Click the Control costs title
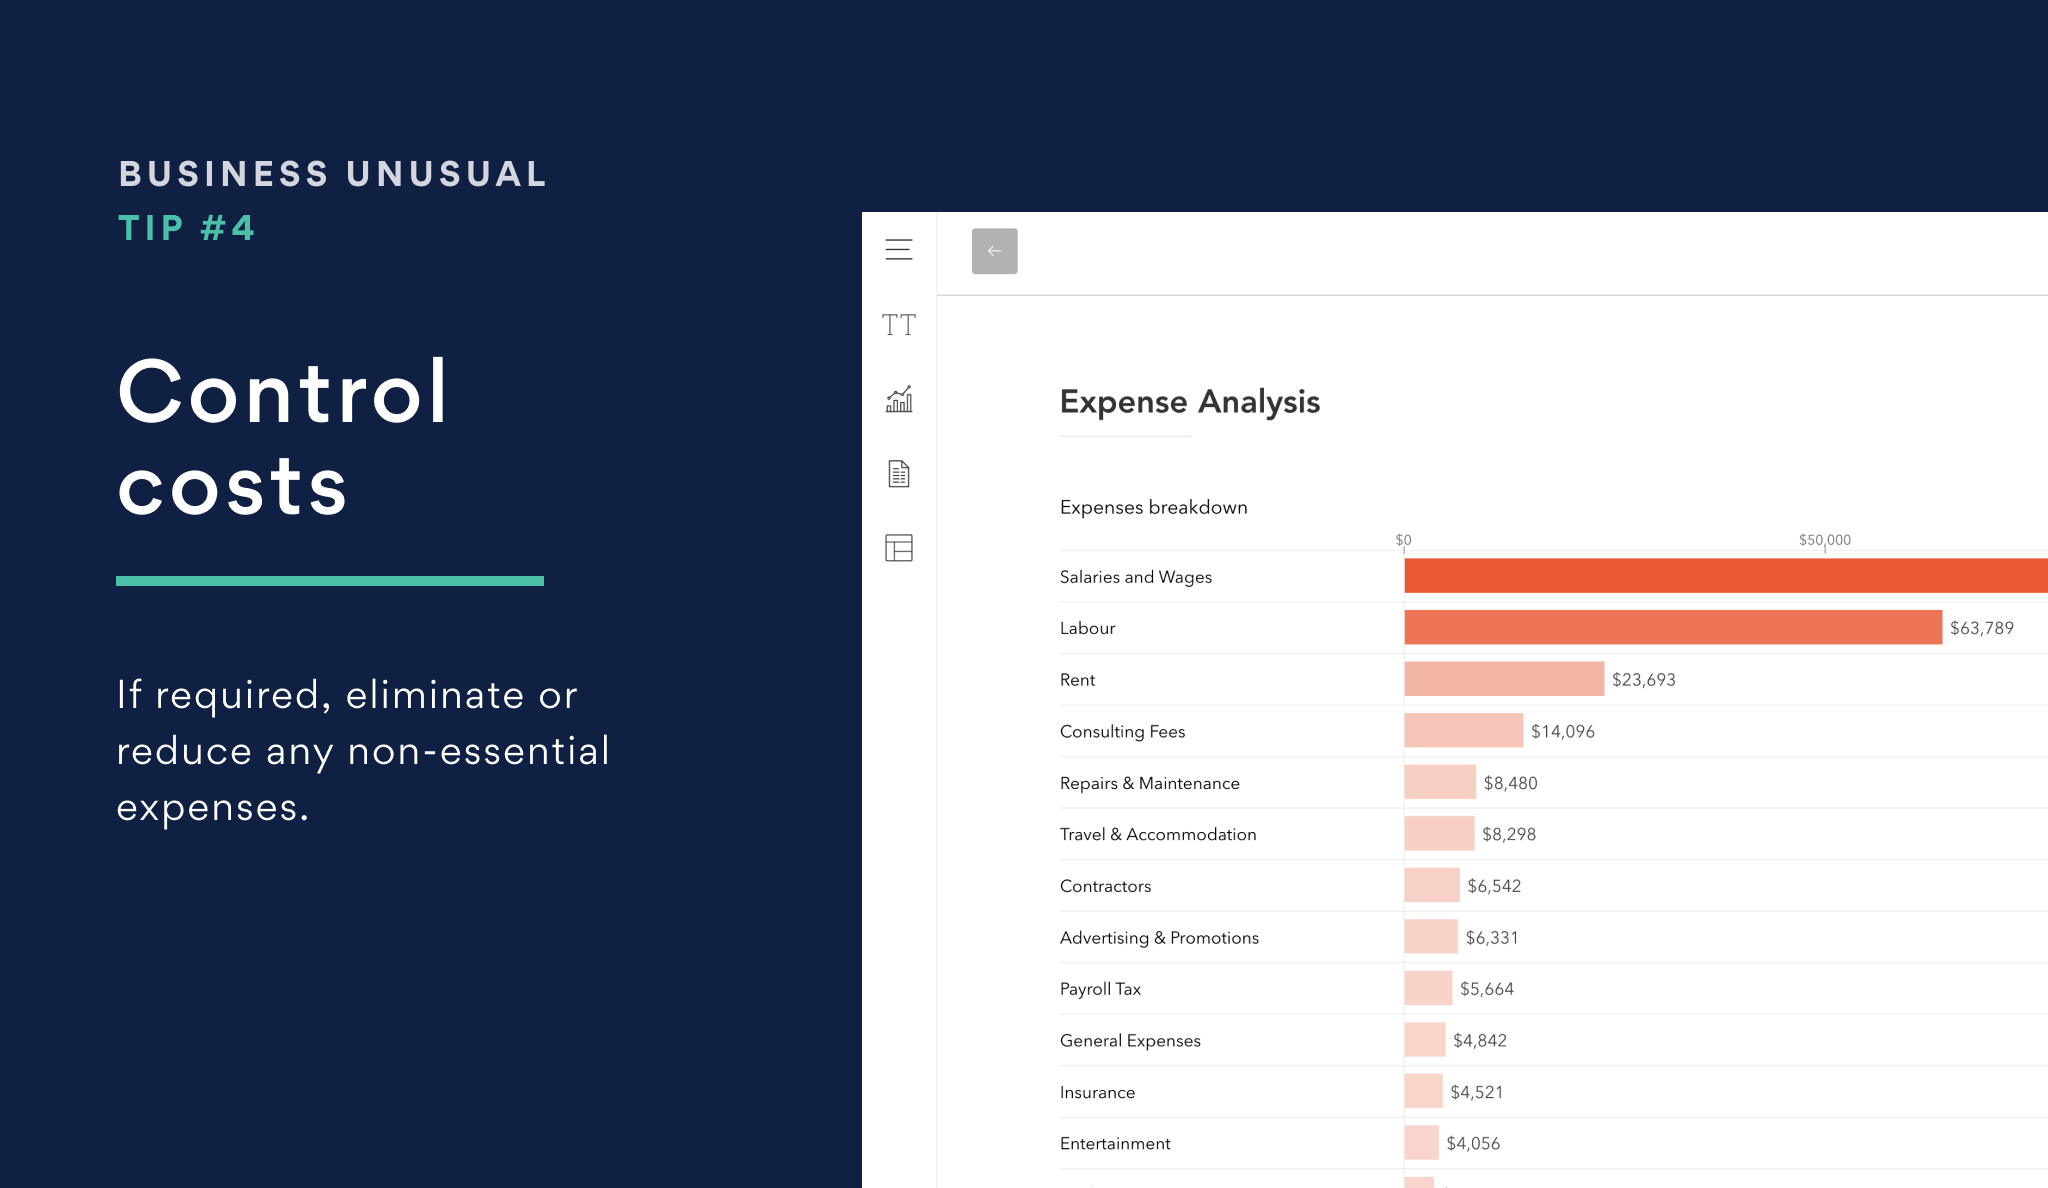Viewport: 2048px width, 1188px height. pyautogui.click(x=283, y=437)
